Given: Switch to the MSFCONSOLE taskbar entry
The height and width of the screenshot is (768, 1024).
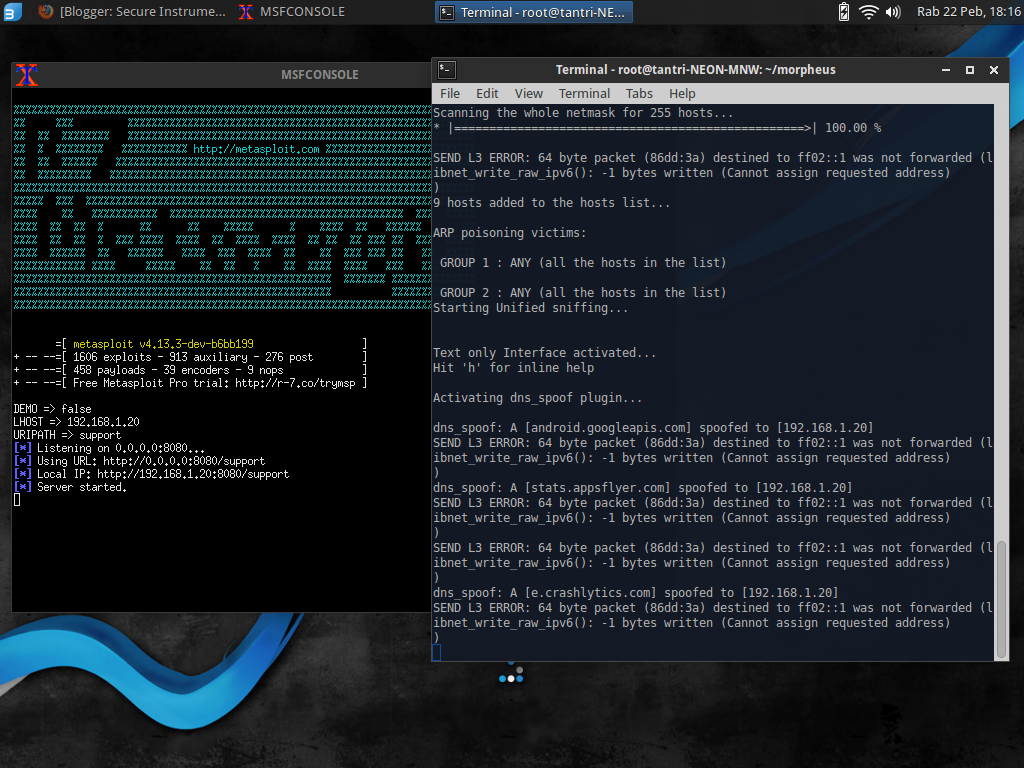Looking at the screenshot, I should [292, 12].
